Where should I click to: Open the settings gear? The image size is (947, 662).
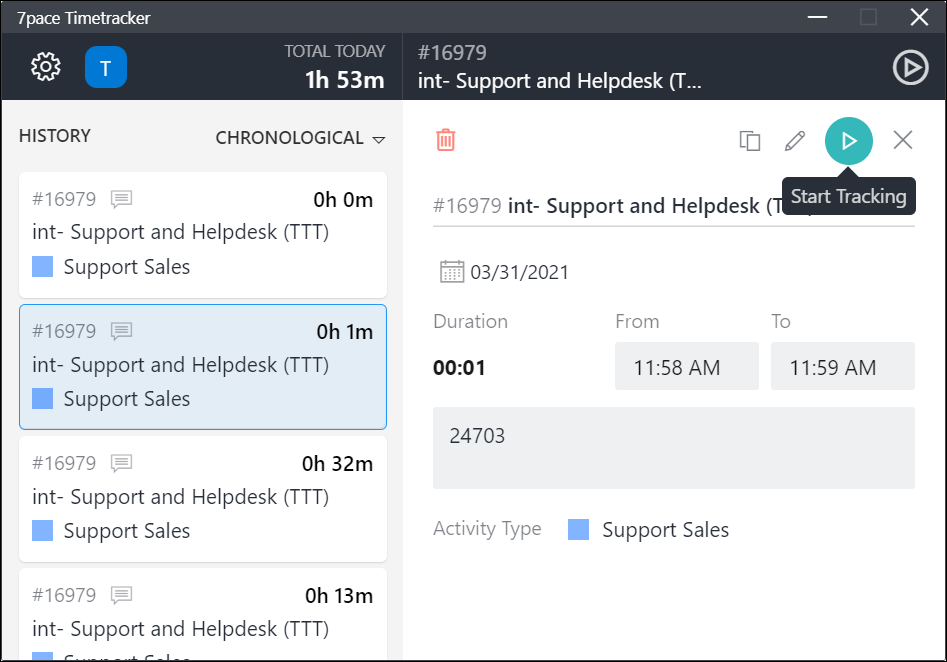pos(46,66)
